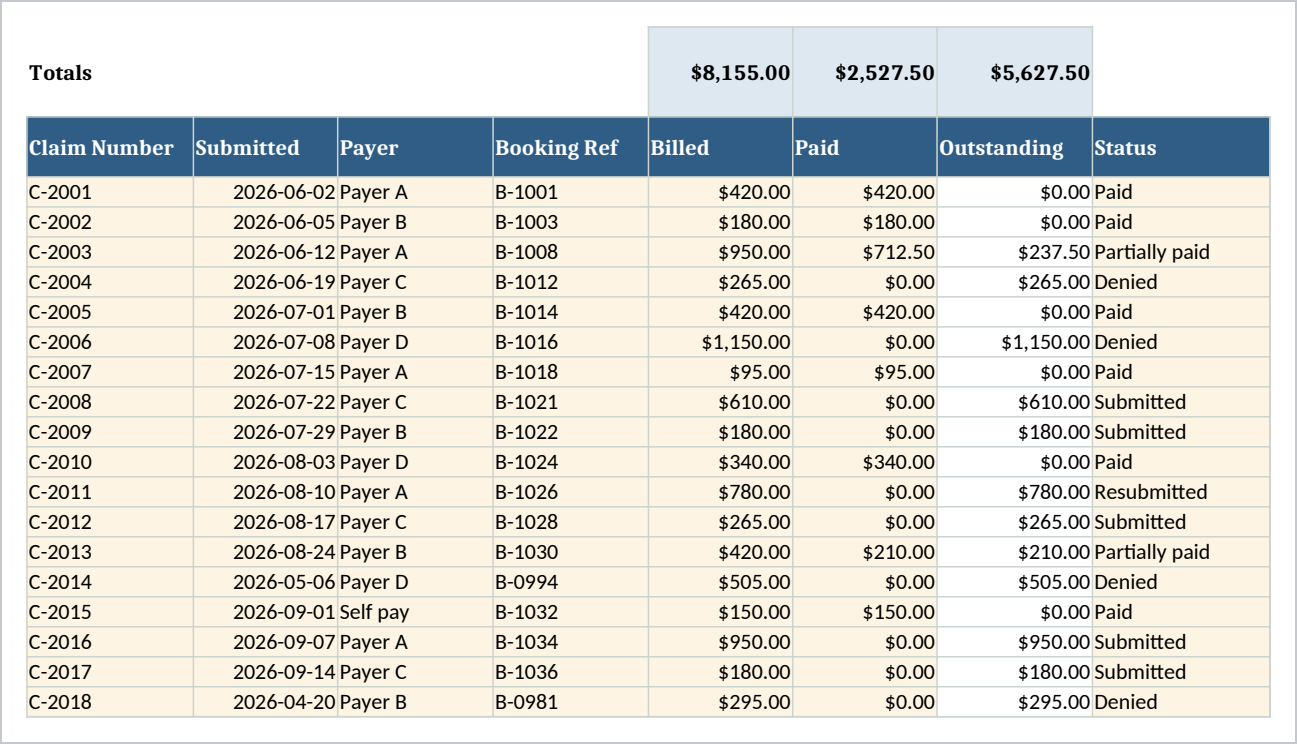Select the $610.00 billed amount

[x=720, y=402]
